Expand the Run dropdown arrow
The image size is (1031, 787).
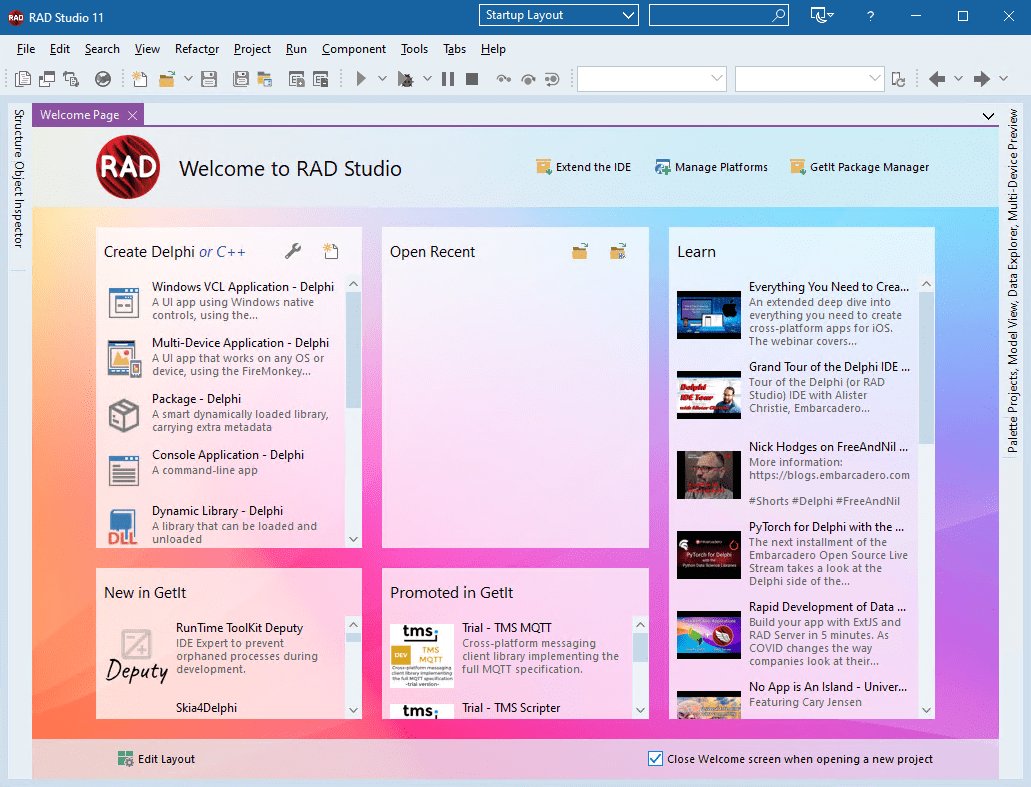382,79
